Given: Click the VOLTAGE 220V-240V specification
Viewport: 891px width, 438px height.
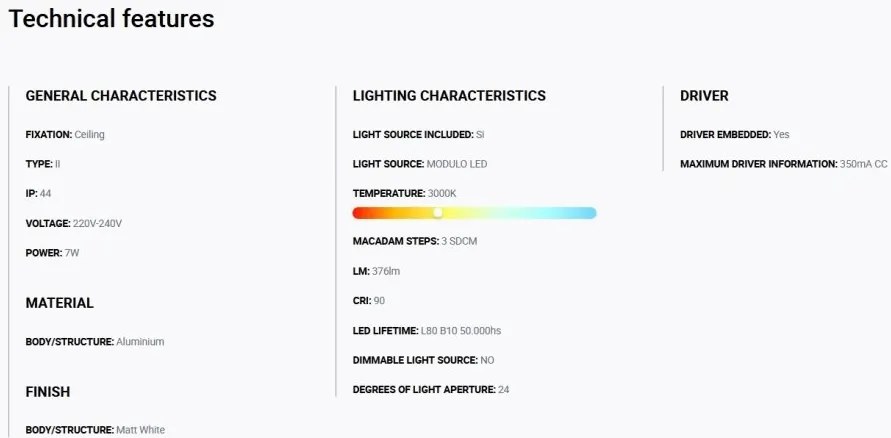Looking at the screenshot, I should point(74,223).
